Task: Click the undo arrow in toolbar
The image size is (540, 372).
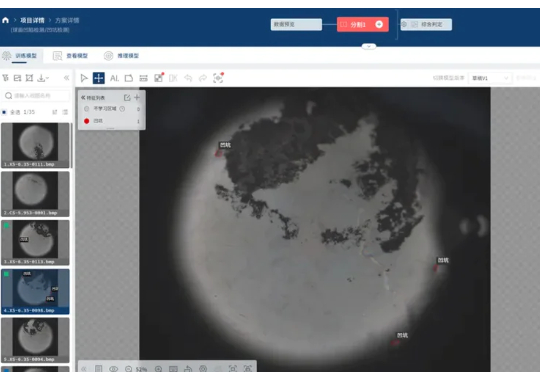Action: (x=188, y=78)
